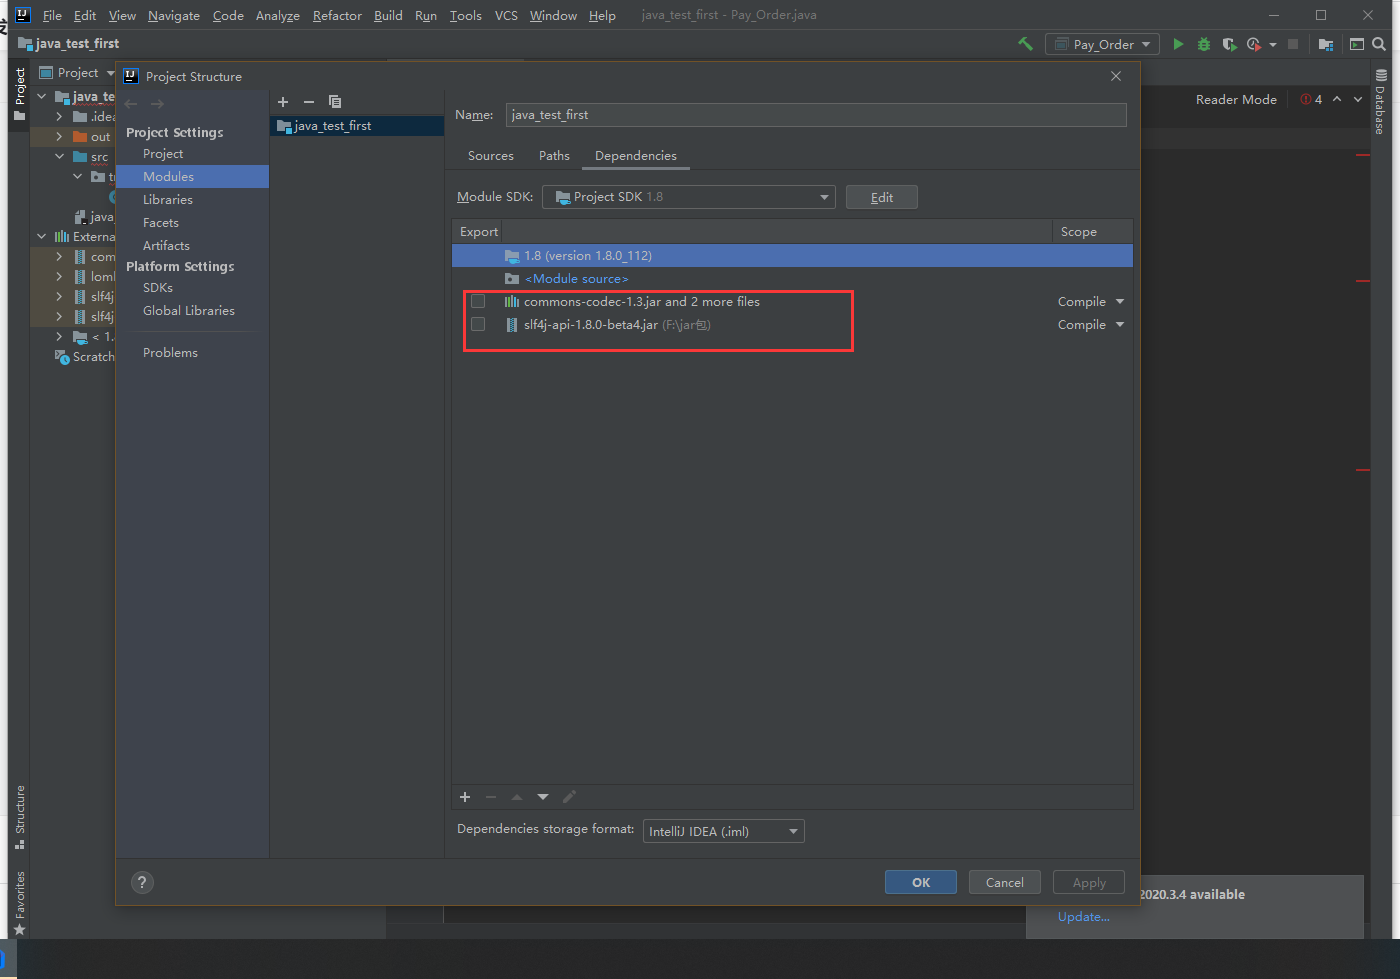
Task: Switch to the Paths tab
Action: click(554, 156)
